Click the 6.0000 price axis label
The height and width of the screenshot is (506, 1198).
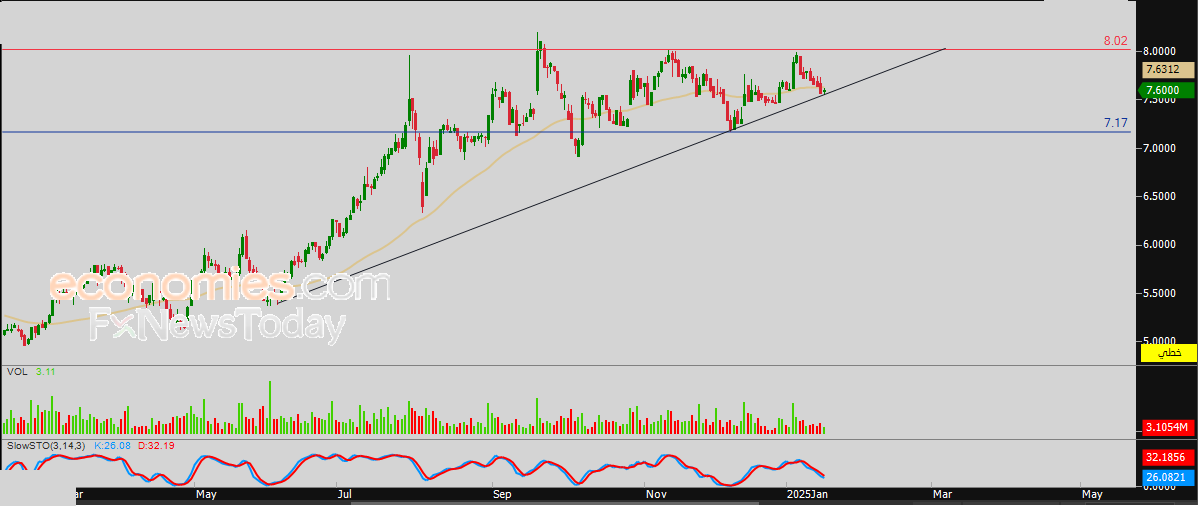(x=1161, y=245)
